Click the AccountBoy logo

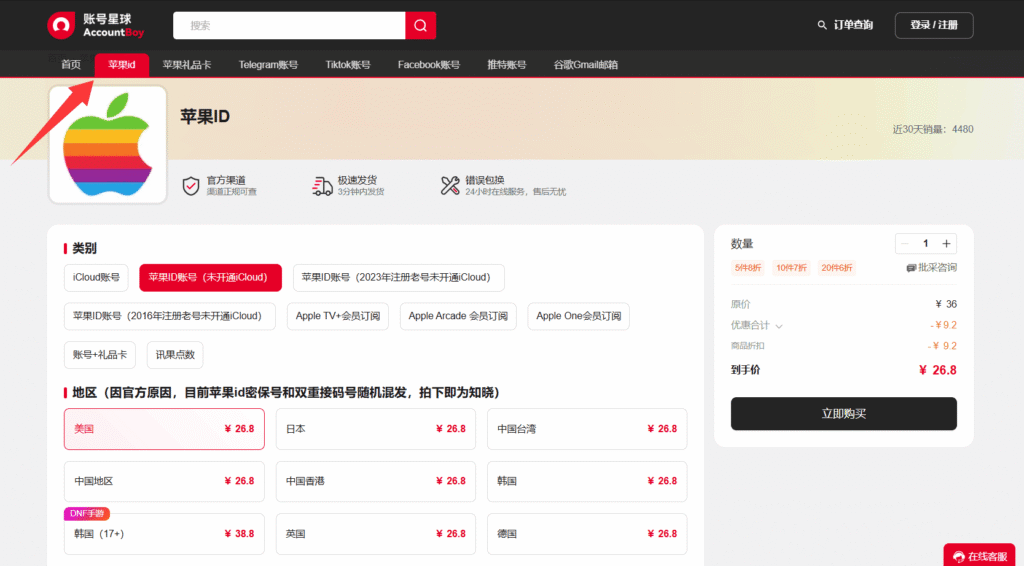pos(95,25)
